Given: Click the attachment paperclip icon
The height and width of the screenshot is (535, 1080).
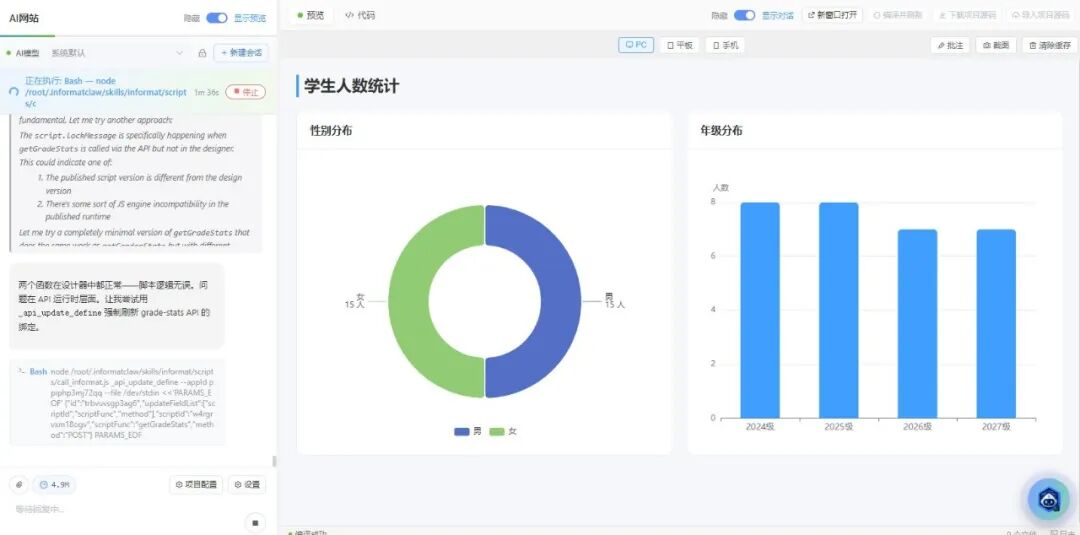Looking at the screenshot, I should pos(19,485).
